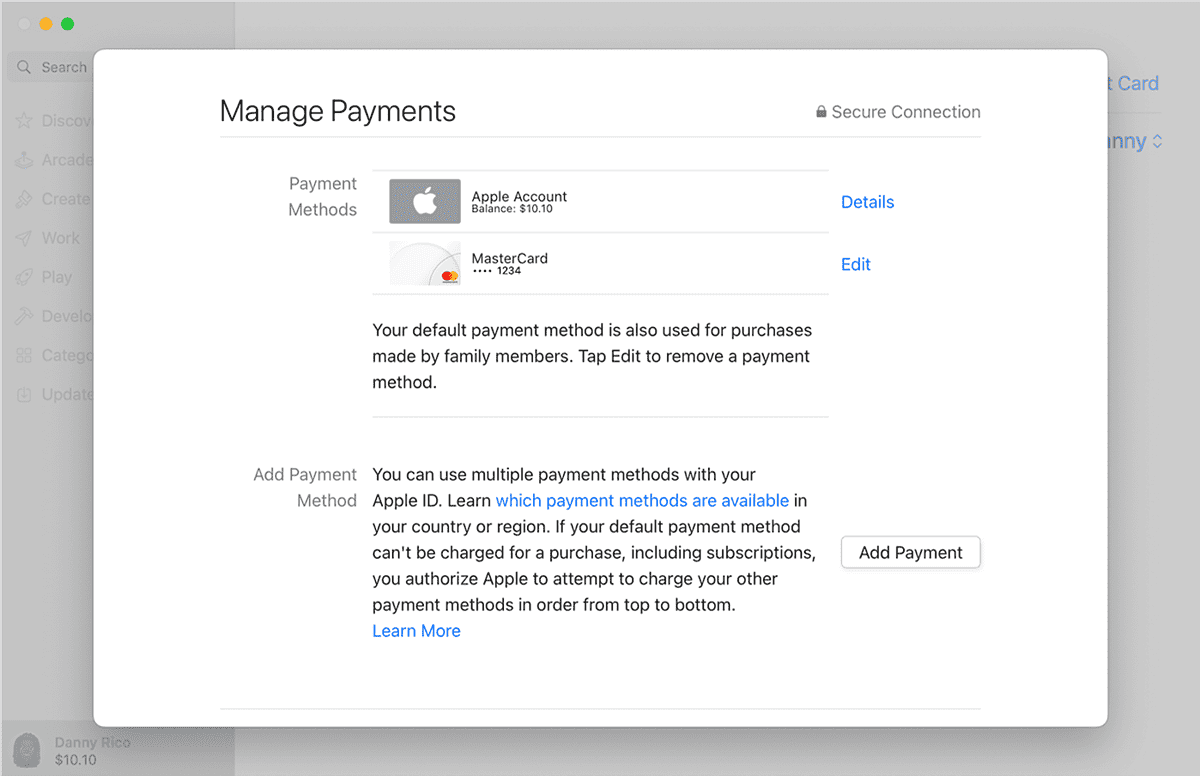
Task: Open the Danny Rico account profile avatar
Action: 27,751
